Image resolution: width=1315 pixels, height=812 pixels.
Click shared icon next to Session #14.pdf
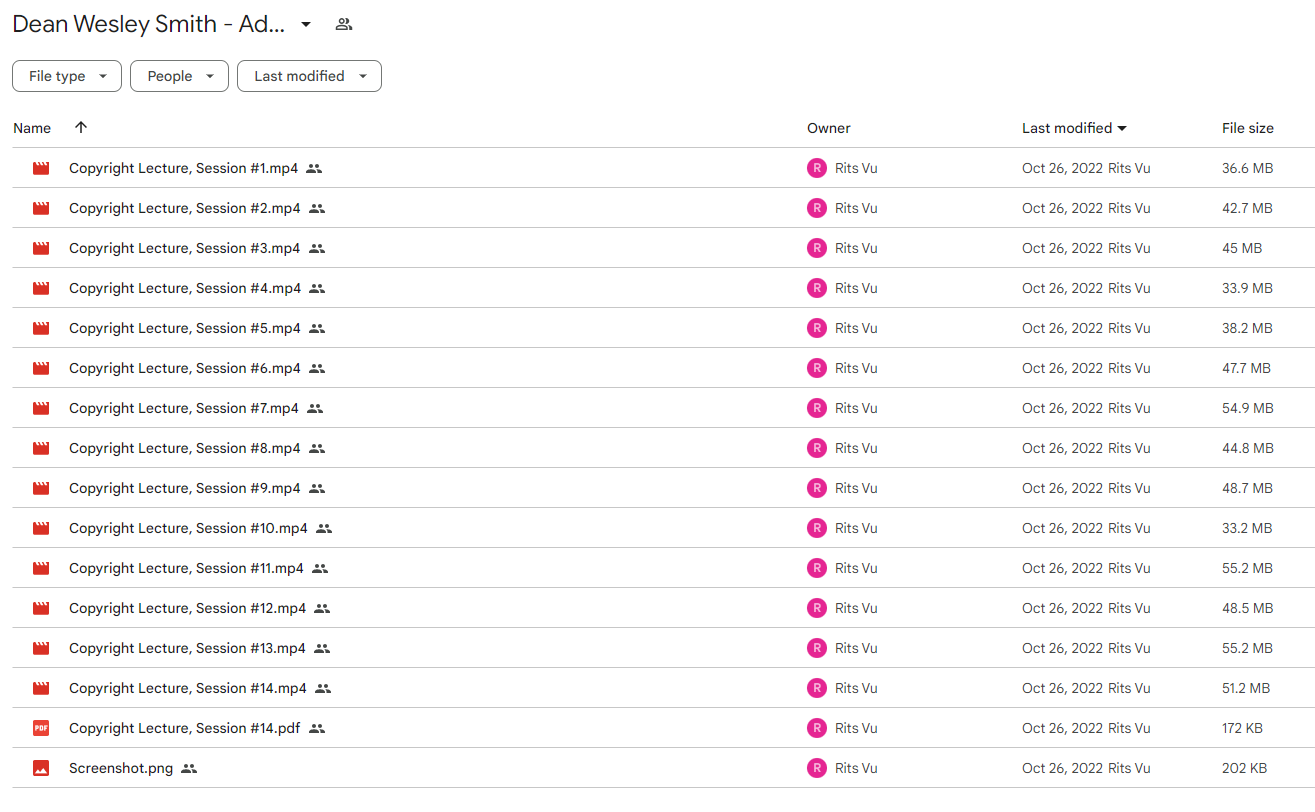pos(317,729)
